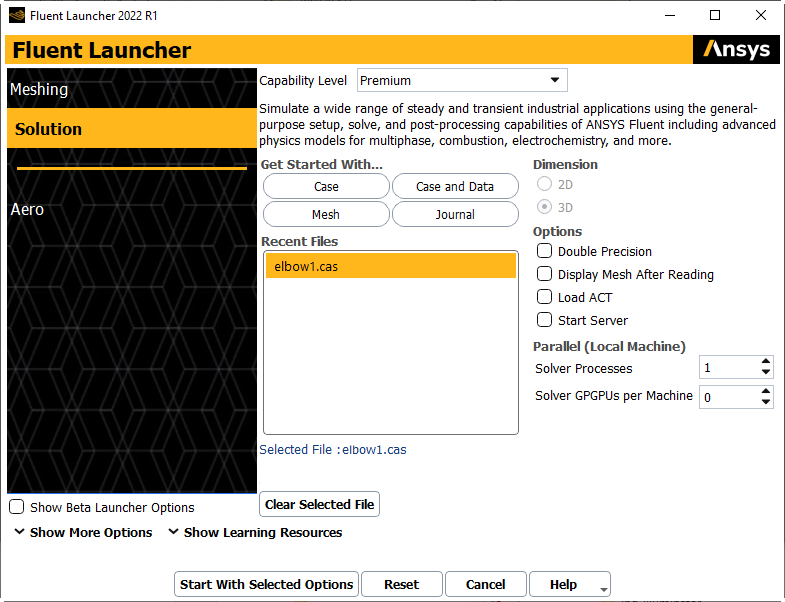Select the Aero workspace
This screenshot has height=602, width=785.
tap(27, 209)
